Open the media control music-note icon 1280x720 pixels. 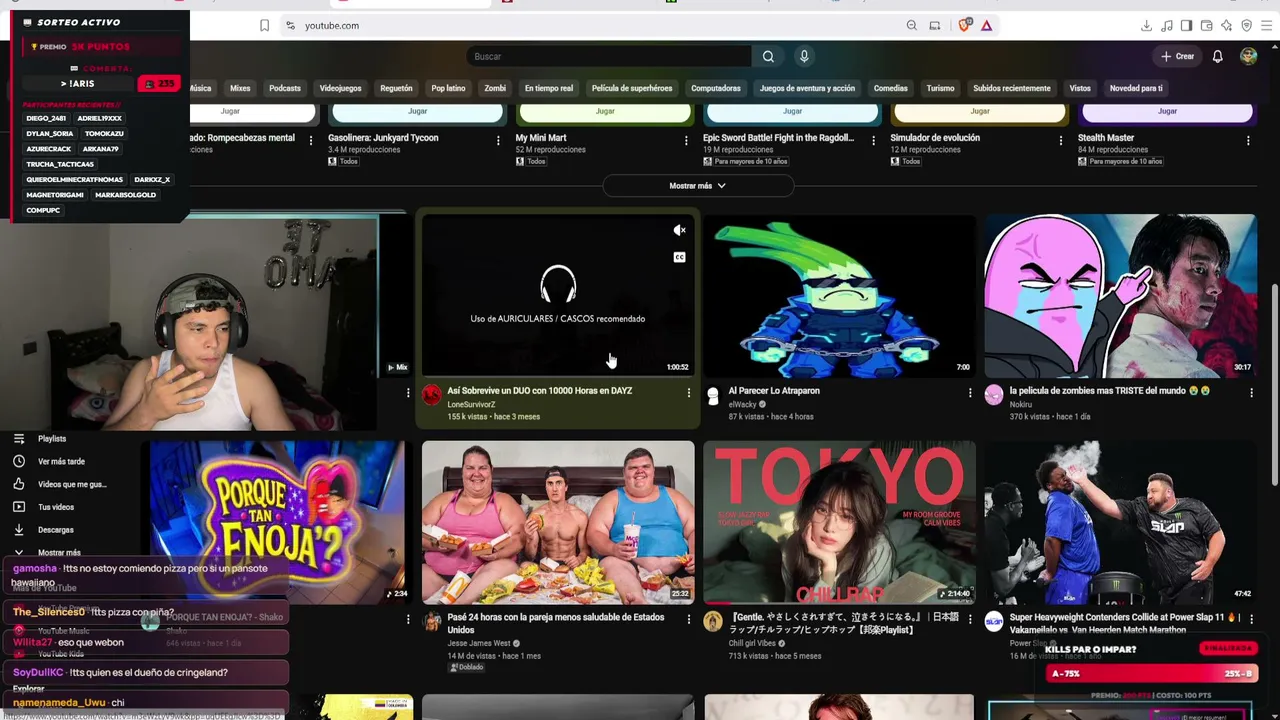[1166, 25]
